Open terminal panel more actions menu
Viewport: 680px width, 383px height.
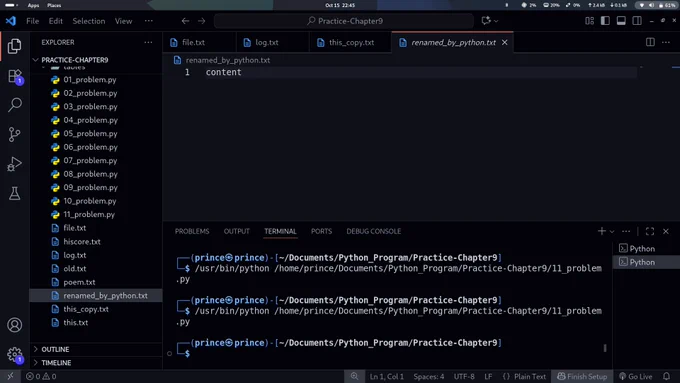[626, 231]
